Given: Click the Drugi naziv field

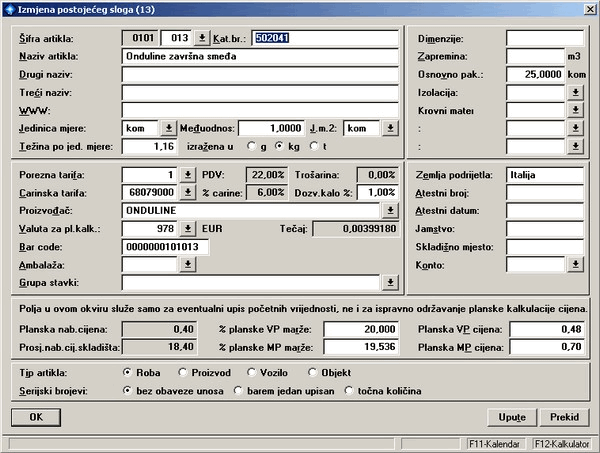Looking at the screenshot, I should tap(260, 74).
